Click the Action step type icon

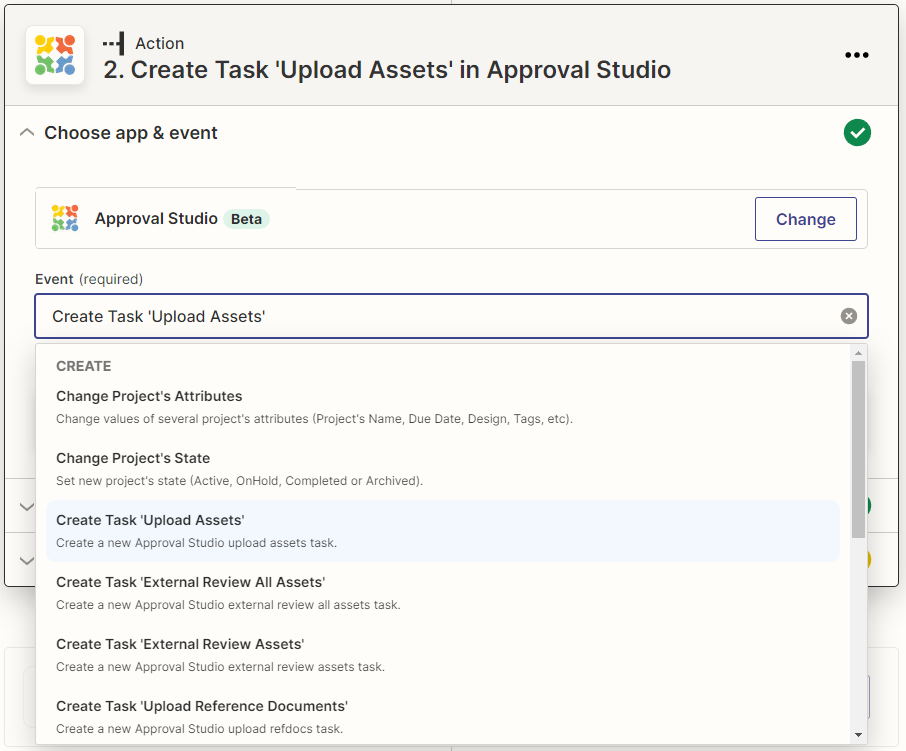pos(113,43)
